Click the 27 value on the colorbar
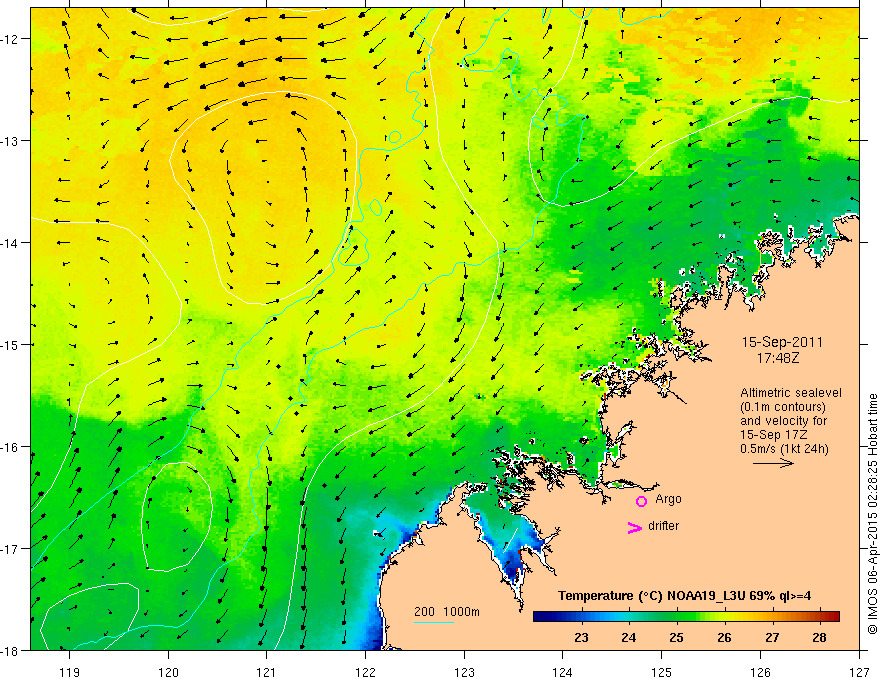The width and height of the screenshot is (880, 680). (772, 637)
